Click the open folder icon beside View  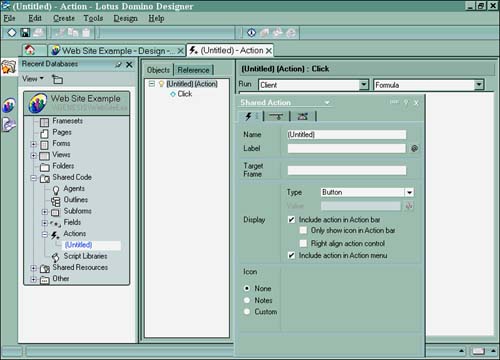click(57, 79)
